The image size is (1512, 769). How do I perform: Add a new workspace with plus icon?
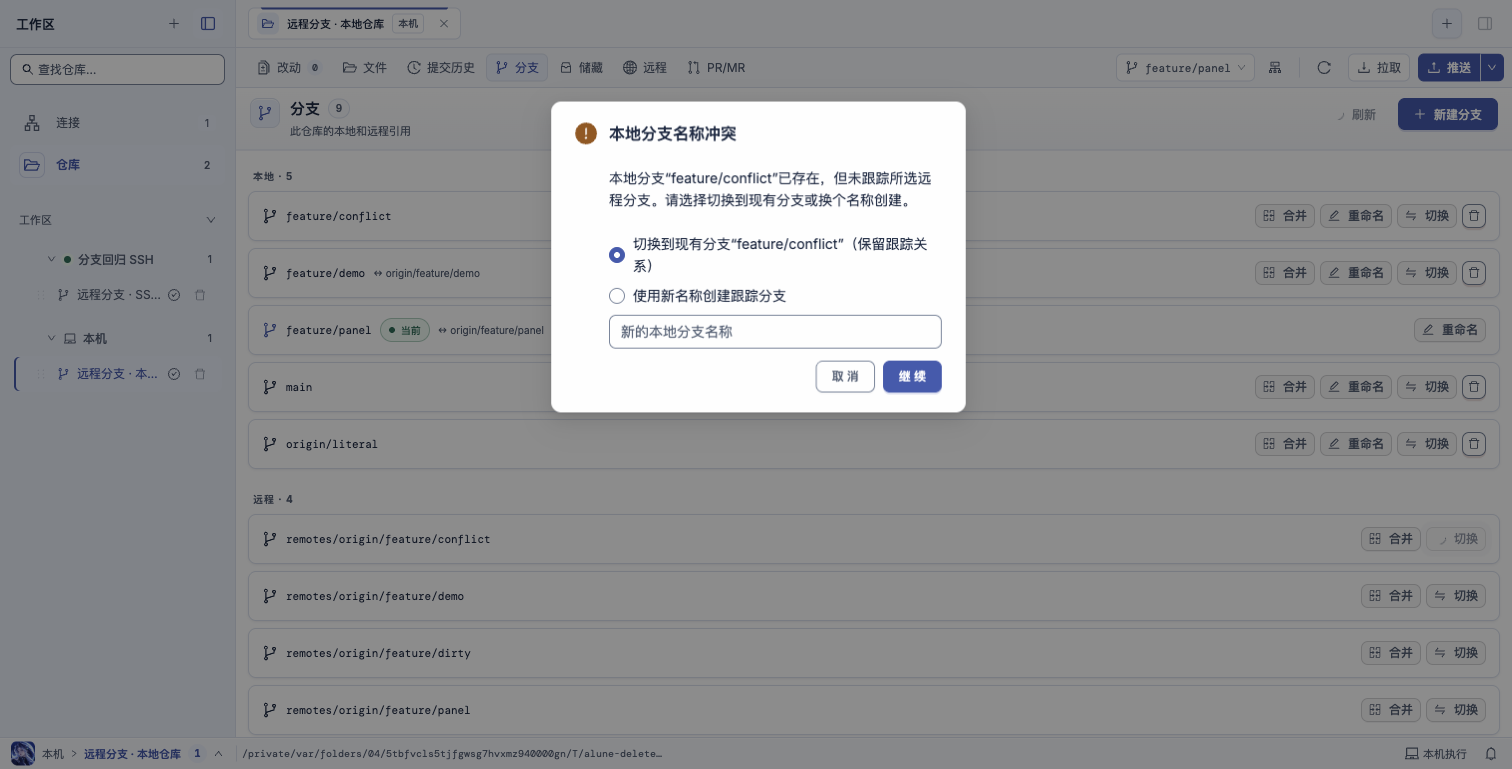coord(174,23)
